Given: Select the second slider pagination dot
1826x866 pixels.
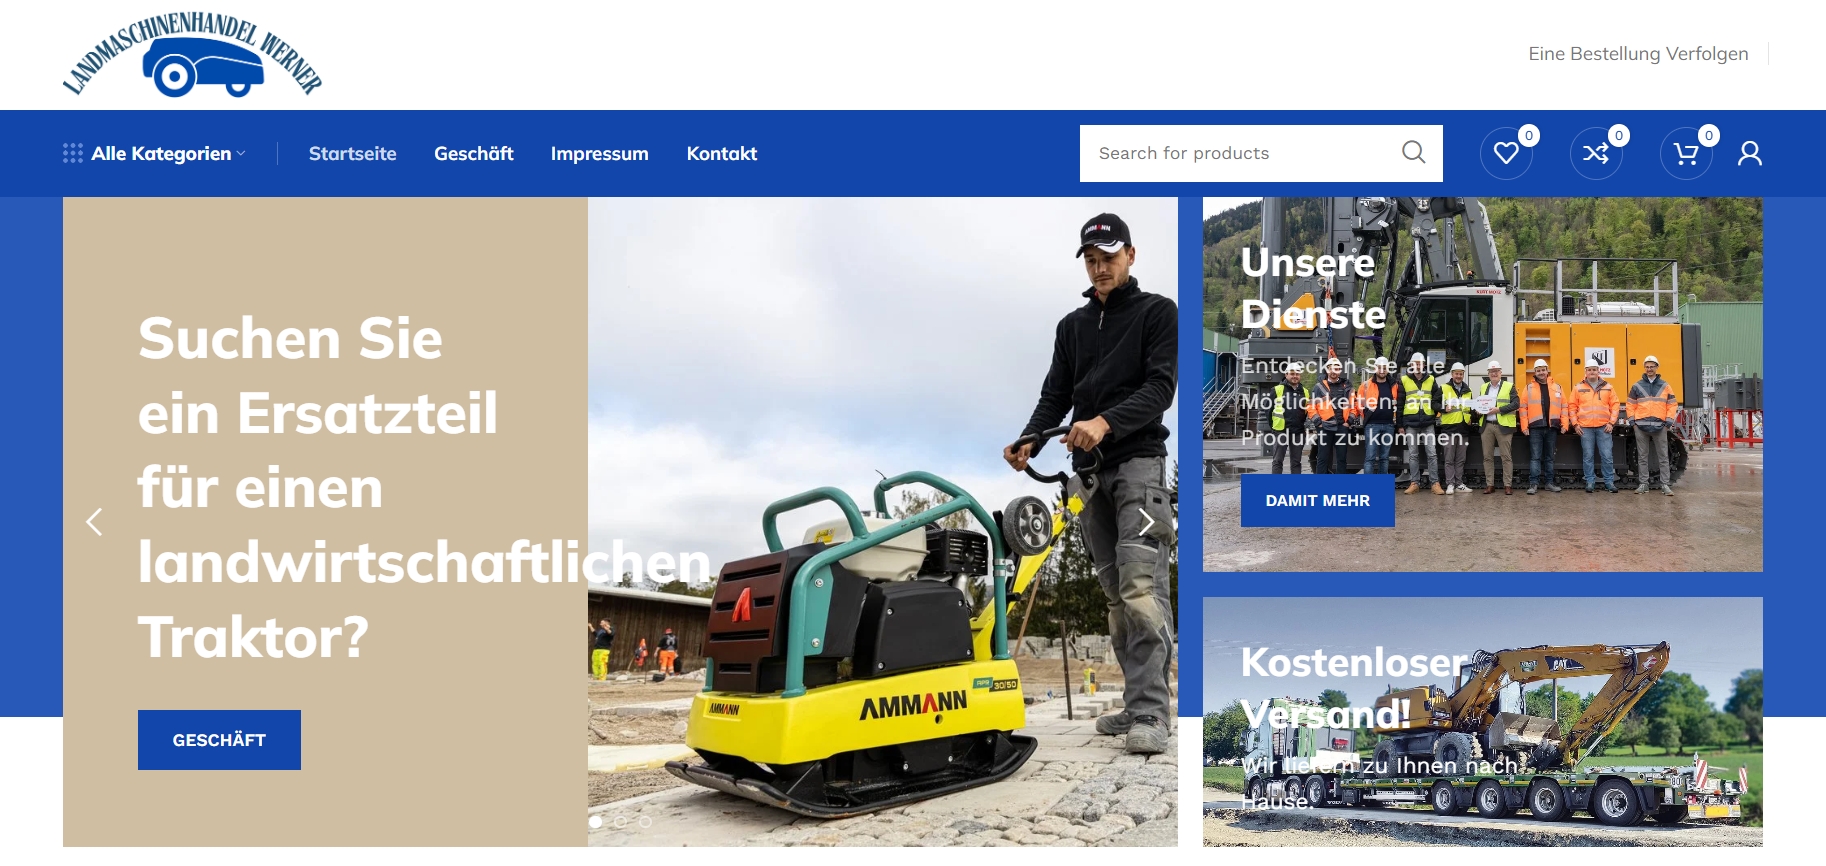Looking at the screenshot, I should pos(621,822).
